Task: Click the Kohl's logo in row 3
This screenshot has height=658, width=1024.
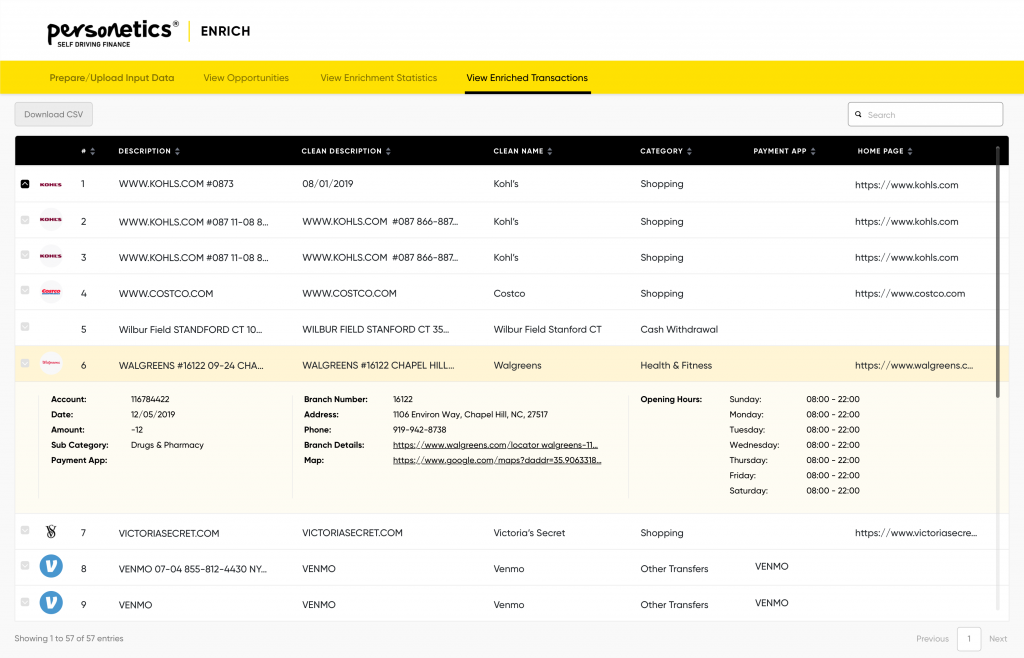Action: [x=51, y=256]
